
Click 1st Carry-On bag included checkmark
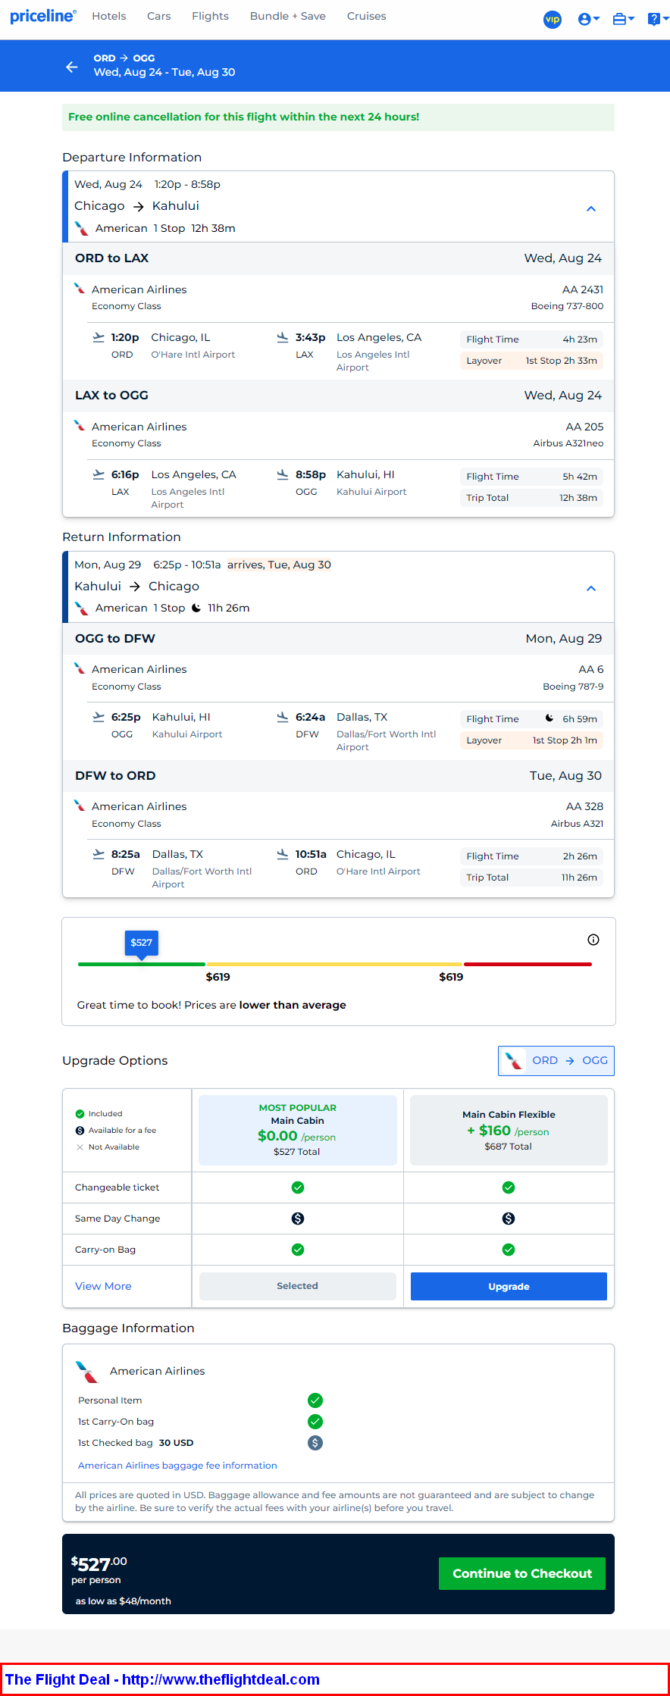coord(315,1421)
